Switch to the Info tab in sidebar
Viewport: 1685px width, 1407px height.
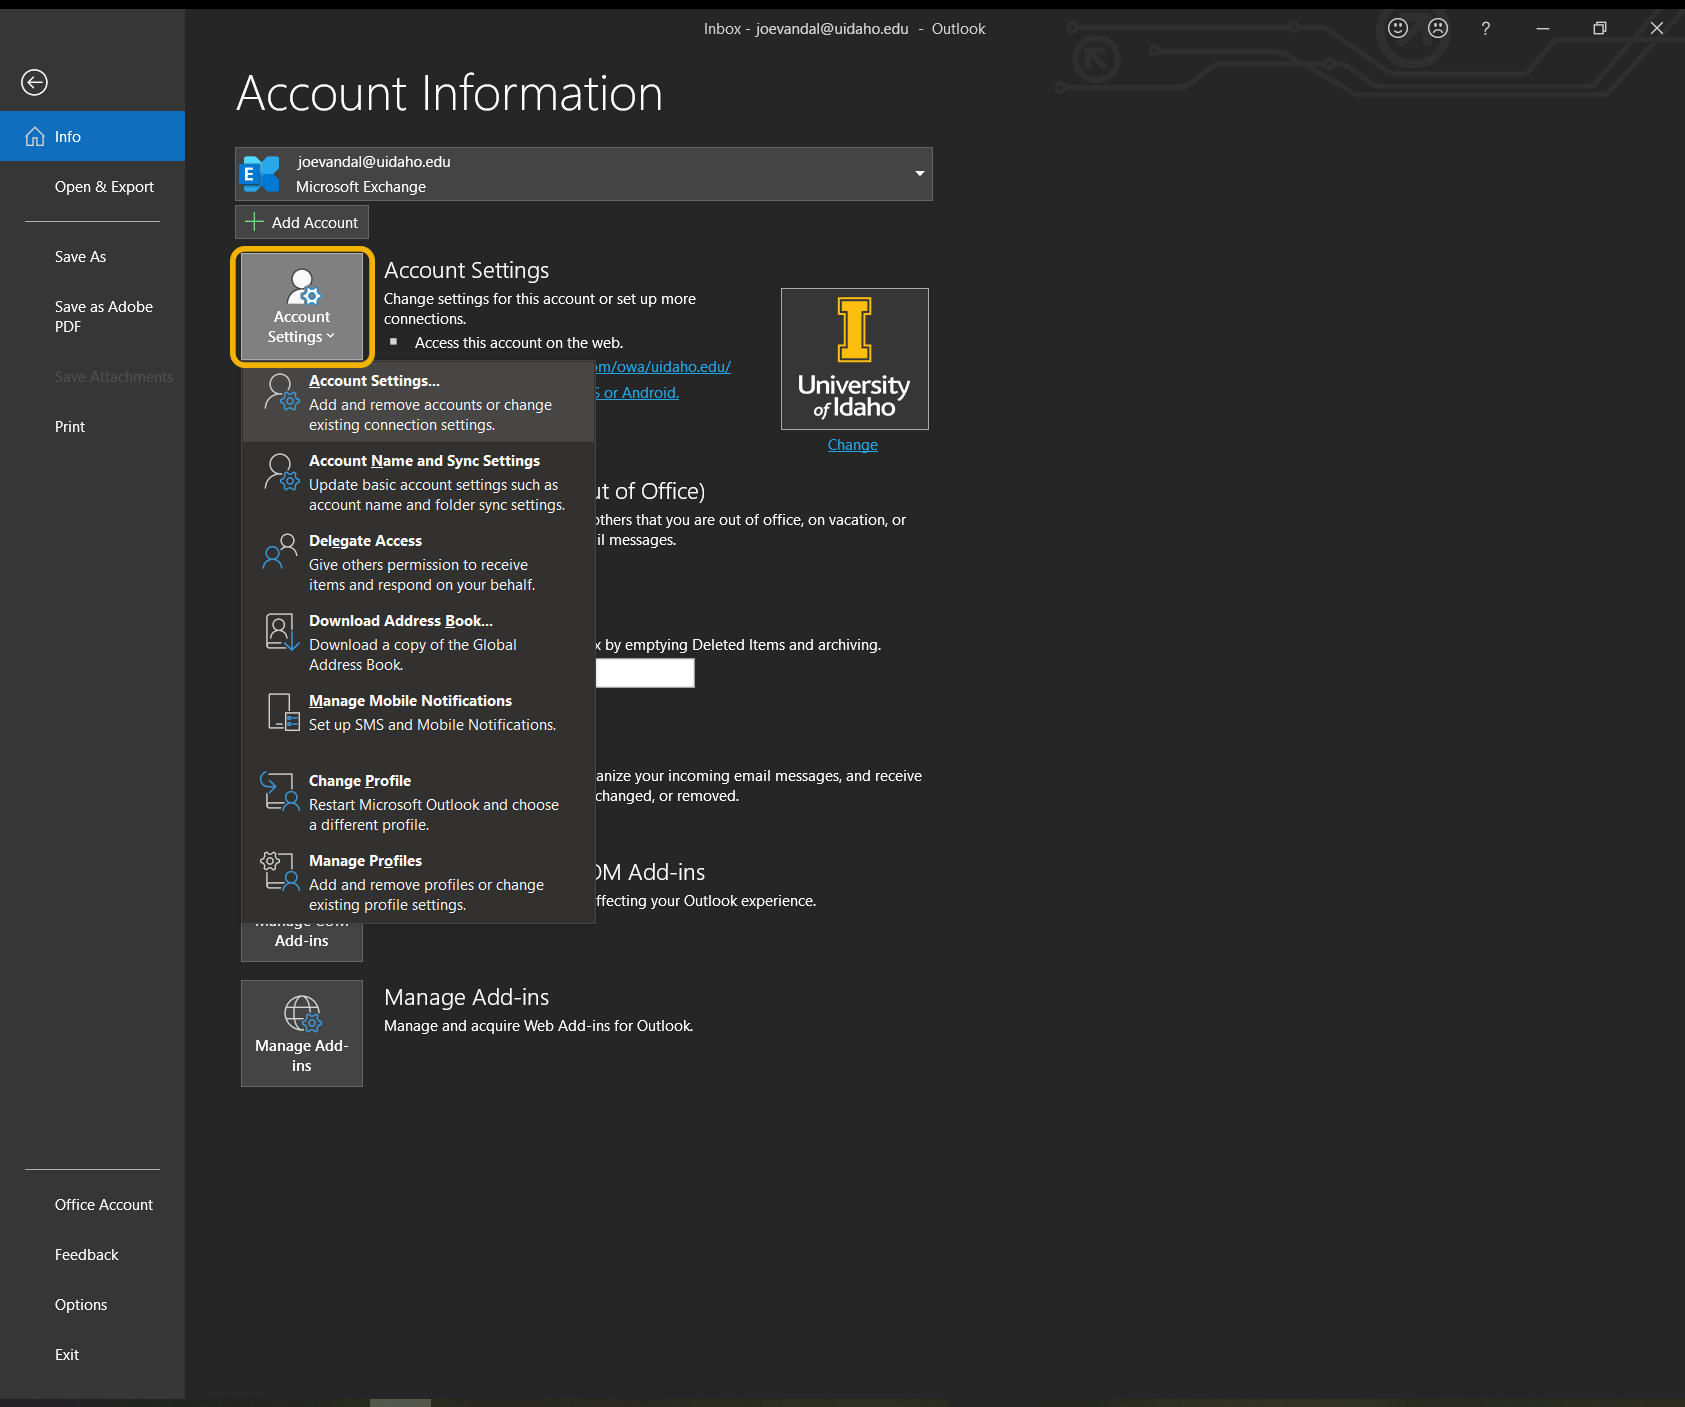tap(68, 136)
